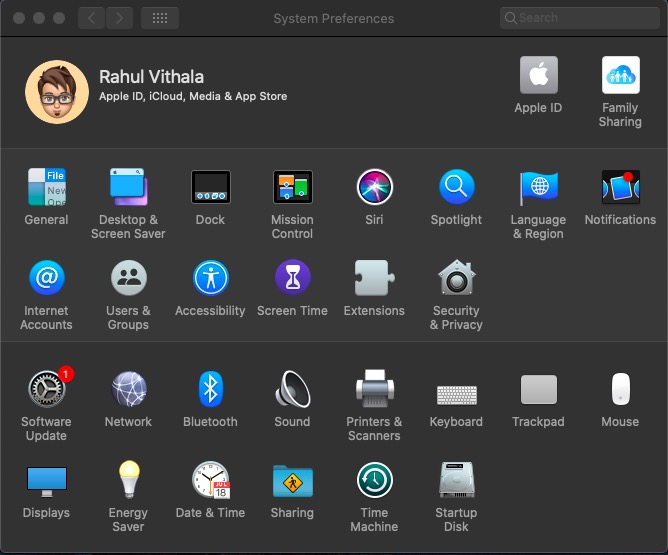The width and height of the screenshot is (668, 555).
Task: Focus the Search field
Action: 580,18
